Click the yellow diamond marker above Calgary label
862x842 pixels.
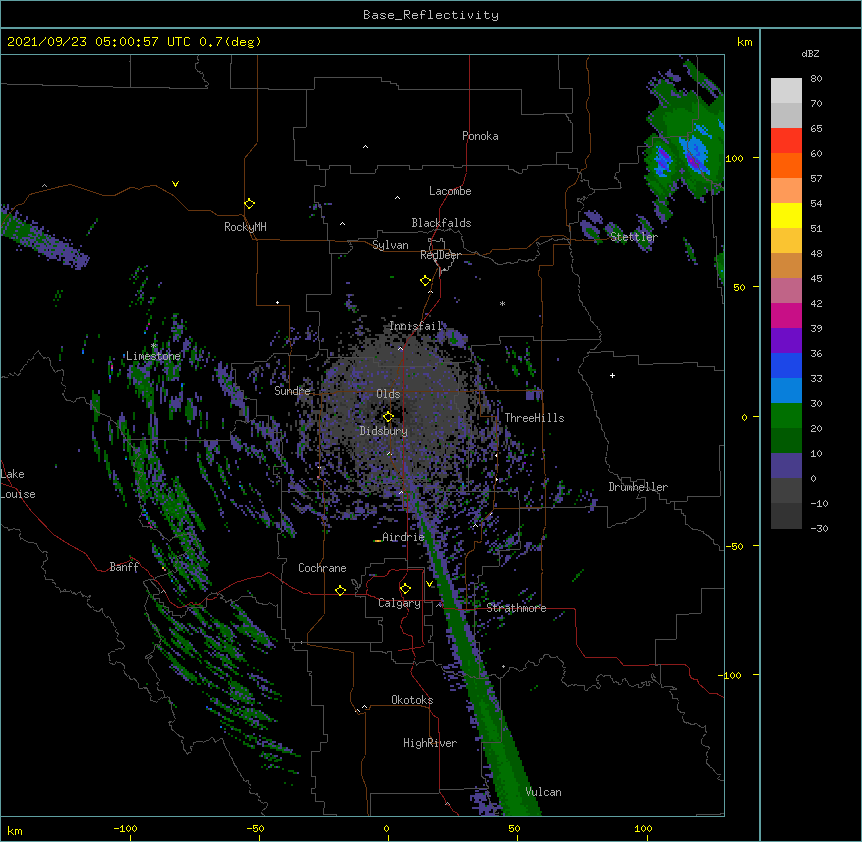405,589
